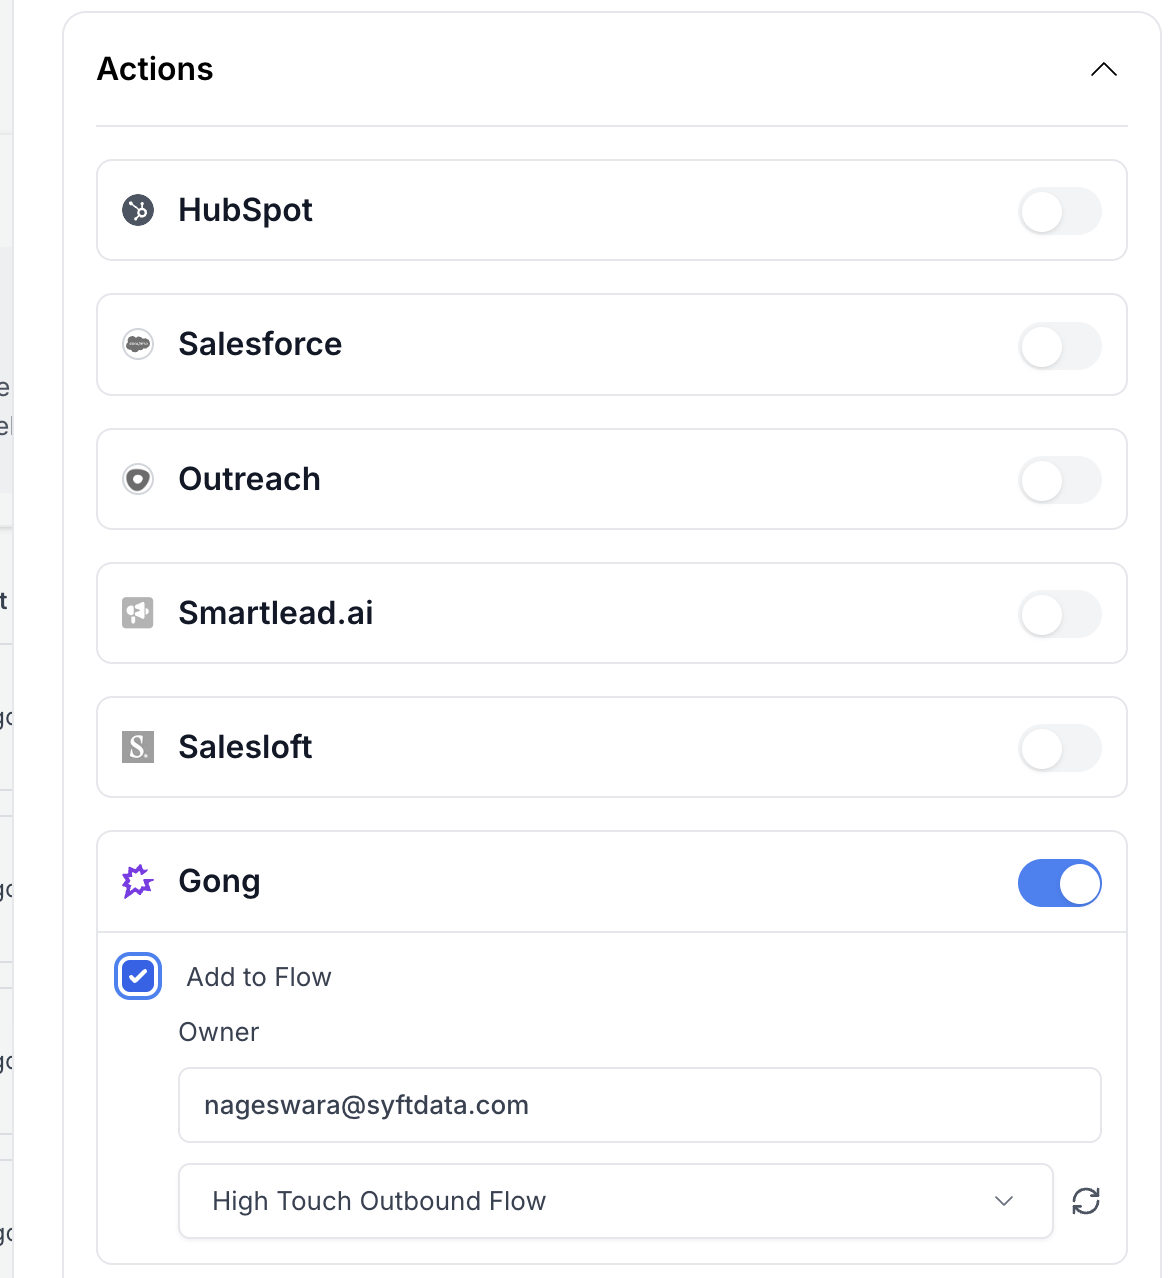The width and height of the screenshot is (1174, 1278).
Task: Enable the Salesloft toggle
Action: coord(1060,749)
